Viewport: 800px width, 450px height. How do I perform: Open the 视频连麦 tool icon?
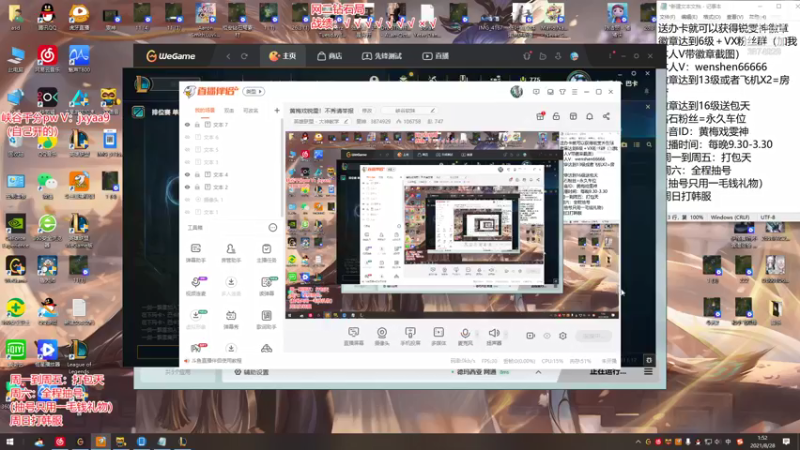coord(195,286)
